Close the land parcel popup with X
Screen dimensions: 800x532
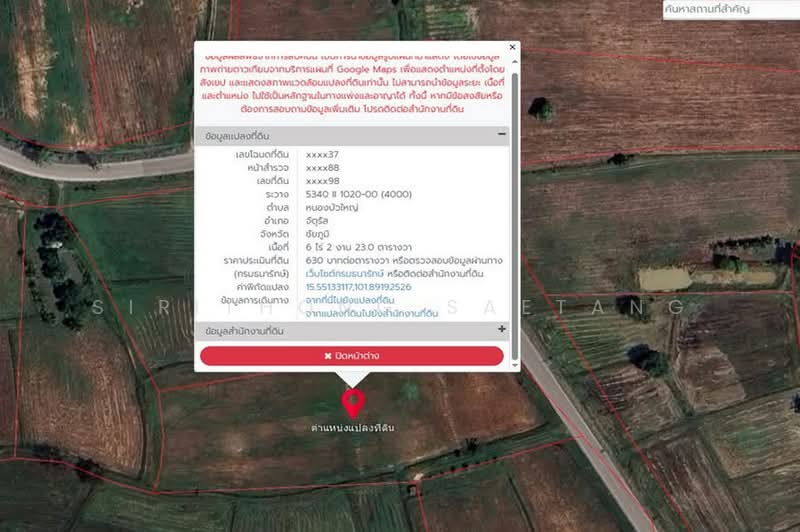click(512, 47)
